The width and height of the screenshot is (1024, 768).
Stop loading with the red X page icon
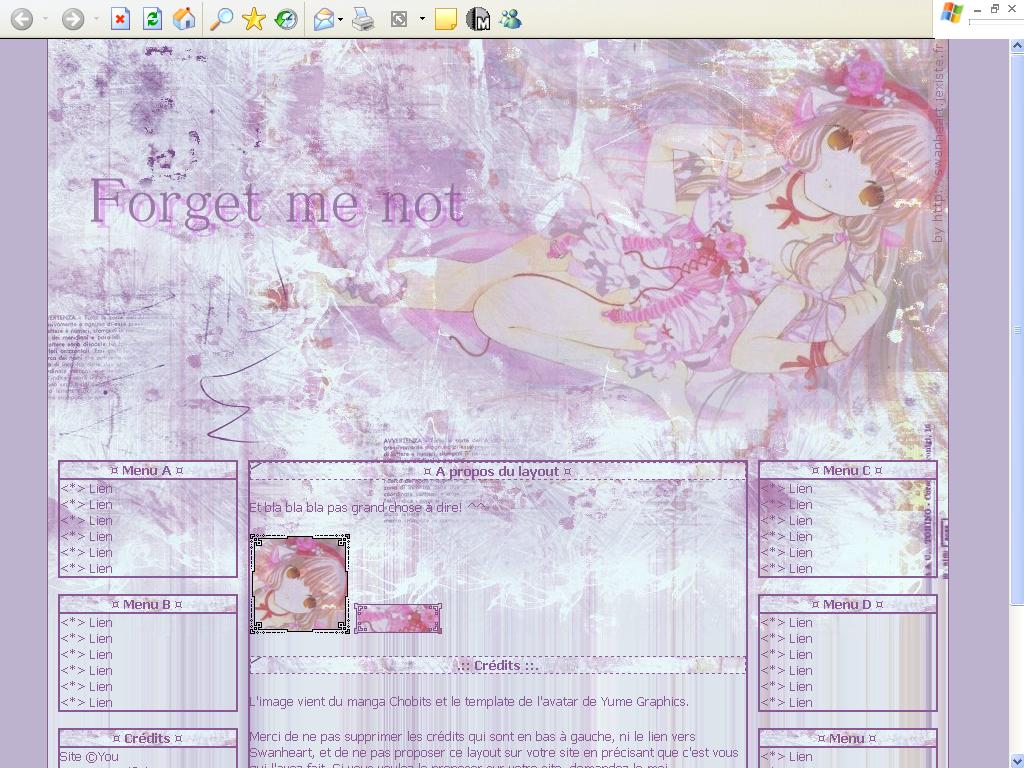click(x=120, y=19)
